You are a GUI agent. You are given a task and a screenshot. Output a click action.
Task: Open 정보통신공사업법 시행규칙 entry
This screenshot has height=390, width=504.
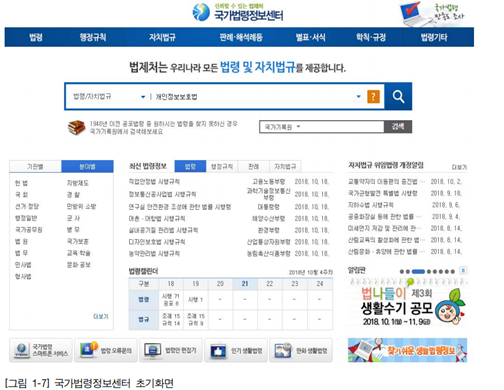pos(162,194)
